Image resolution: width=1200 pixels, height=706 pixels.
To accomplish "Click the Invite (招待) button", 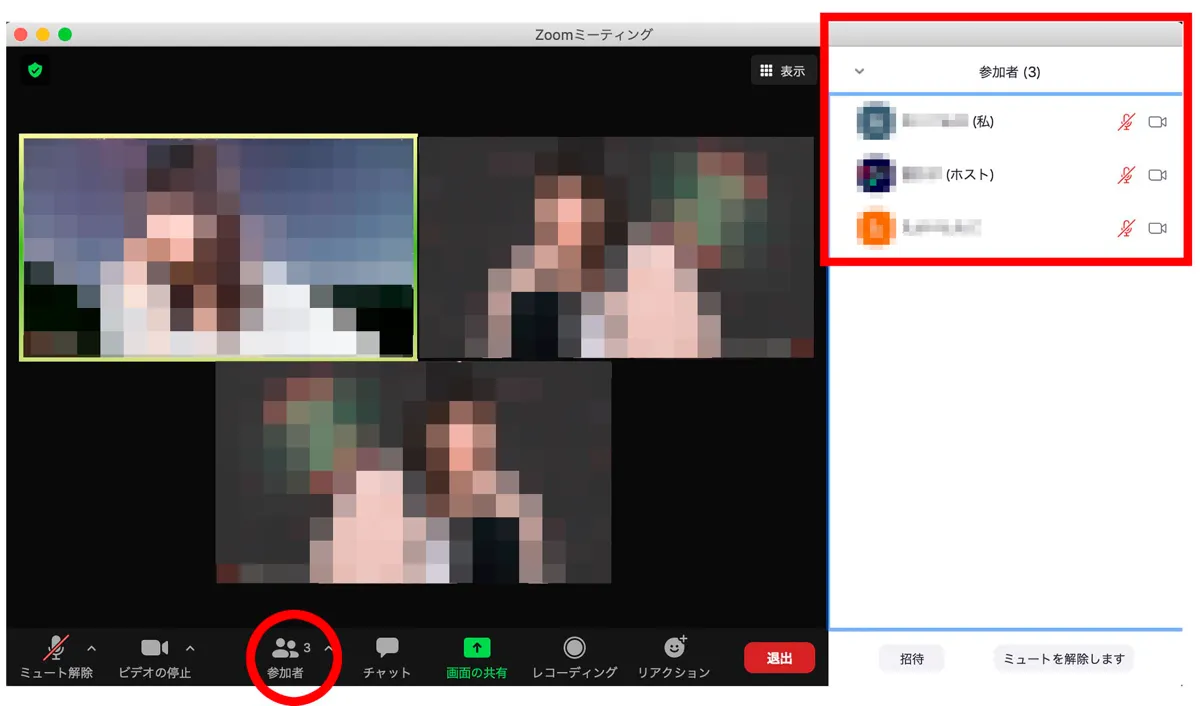I will [x=911, y=659].
